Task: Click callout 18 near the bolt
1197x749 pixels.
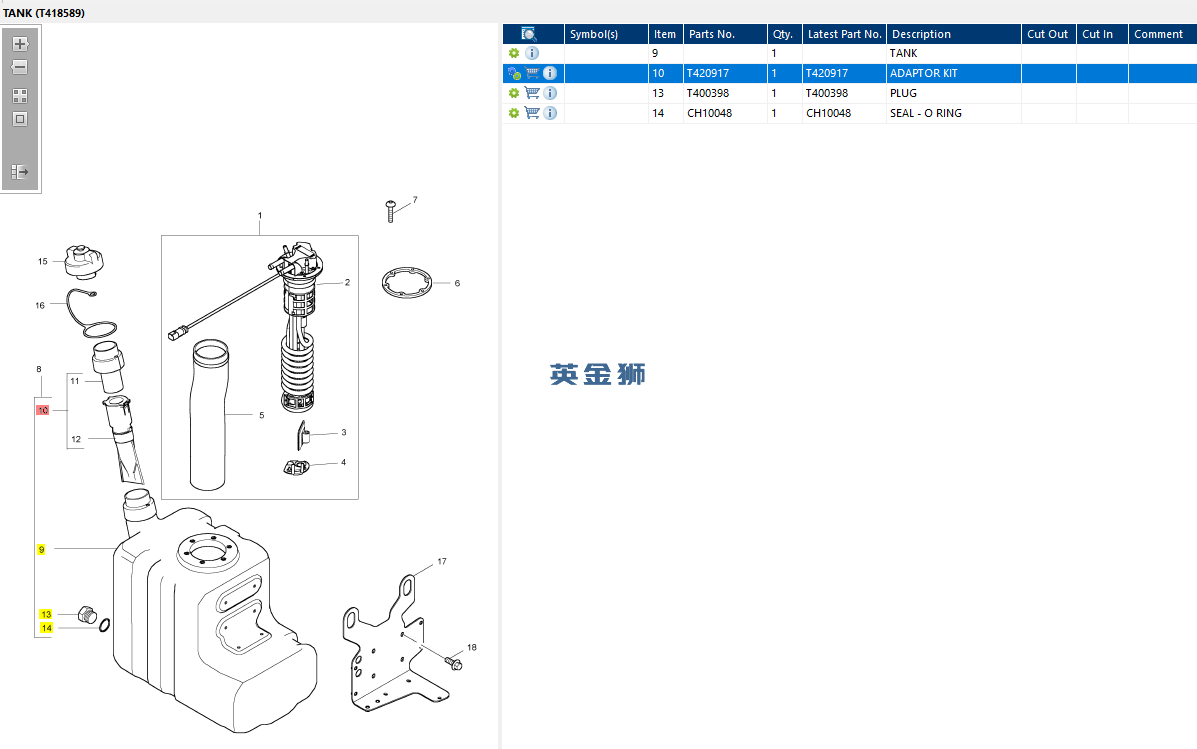Action: [472, 647]
